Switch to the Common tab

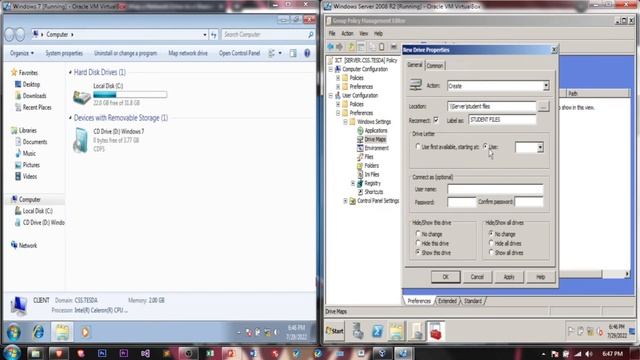pos(435,66)
